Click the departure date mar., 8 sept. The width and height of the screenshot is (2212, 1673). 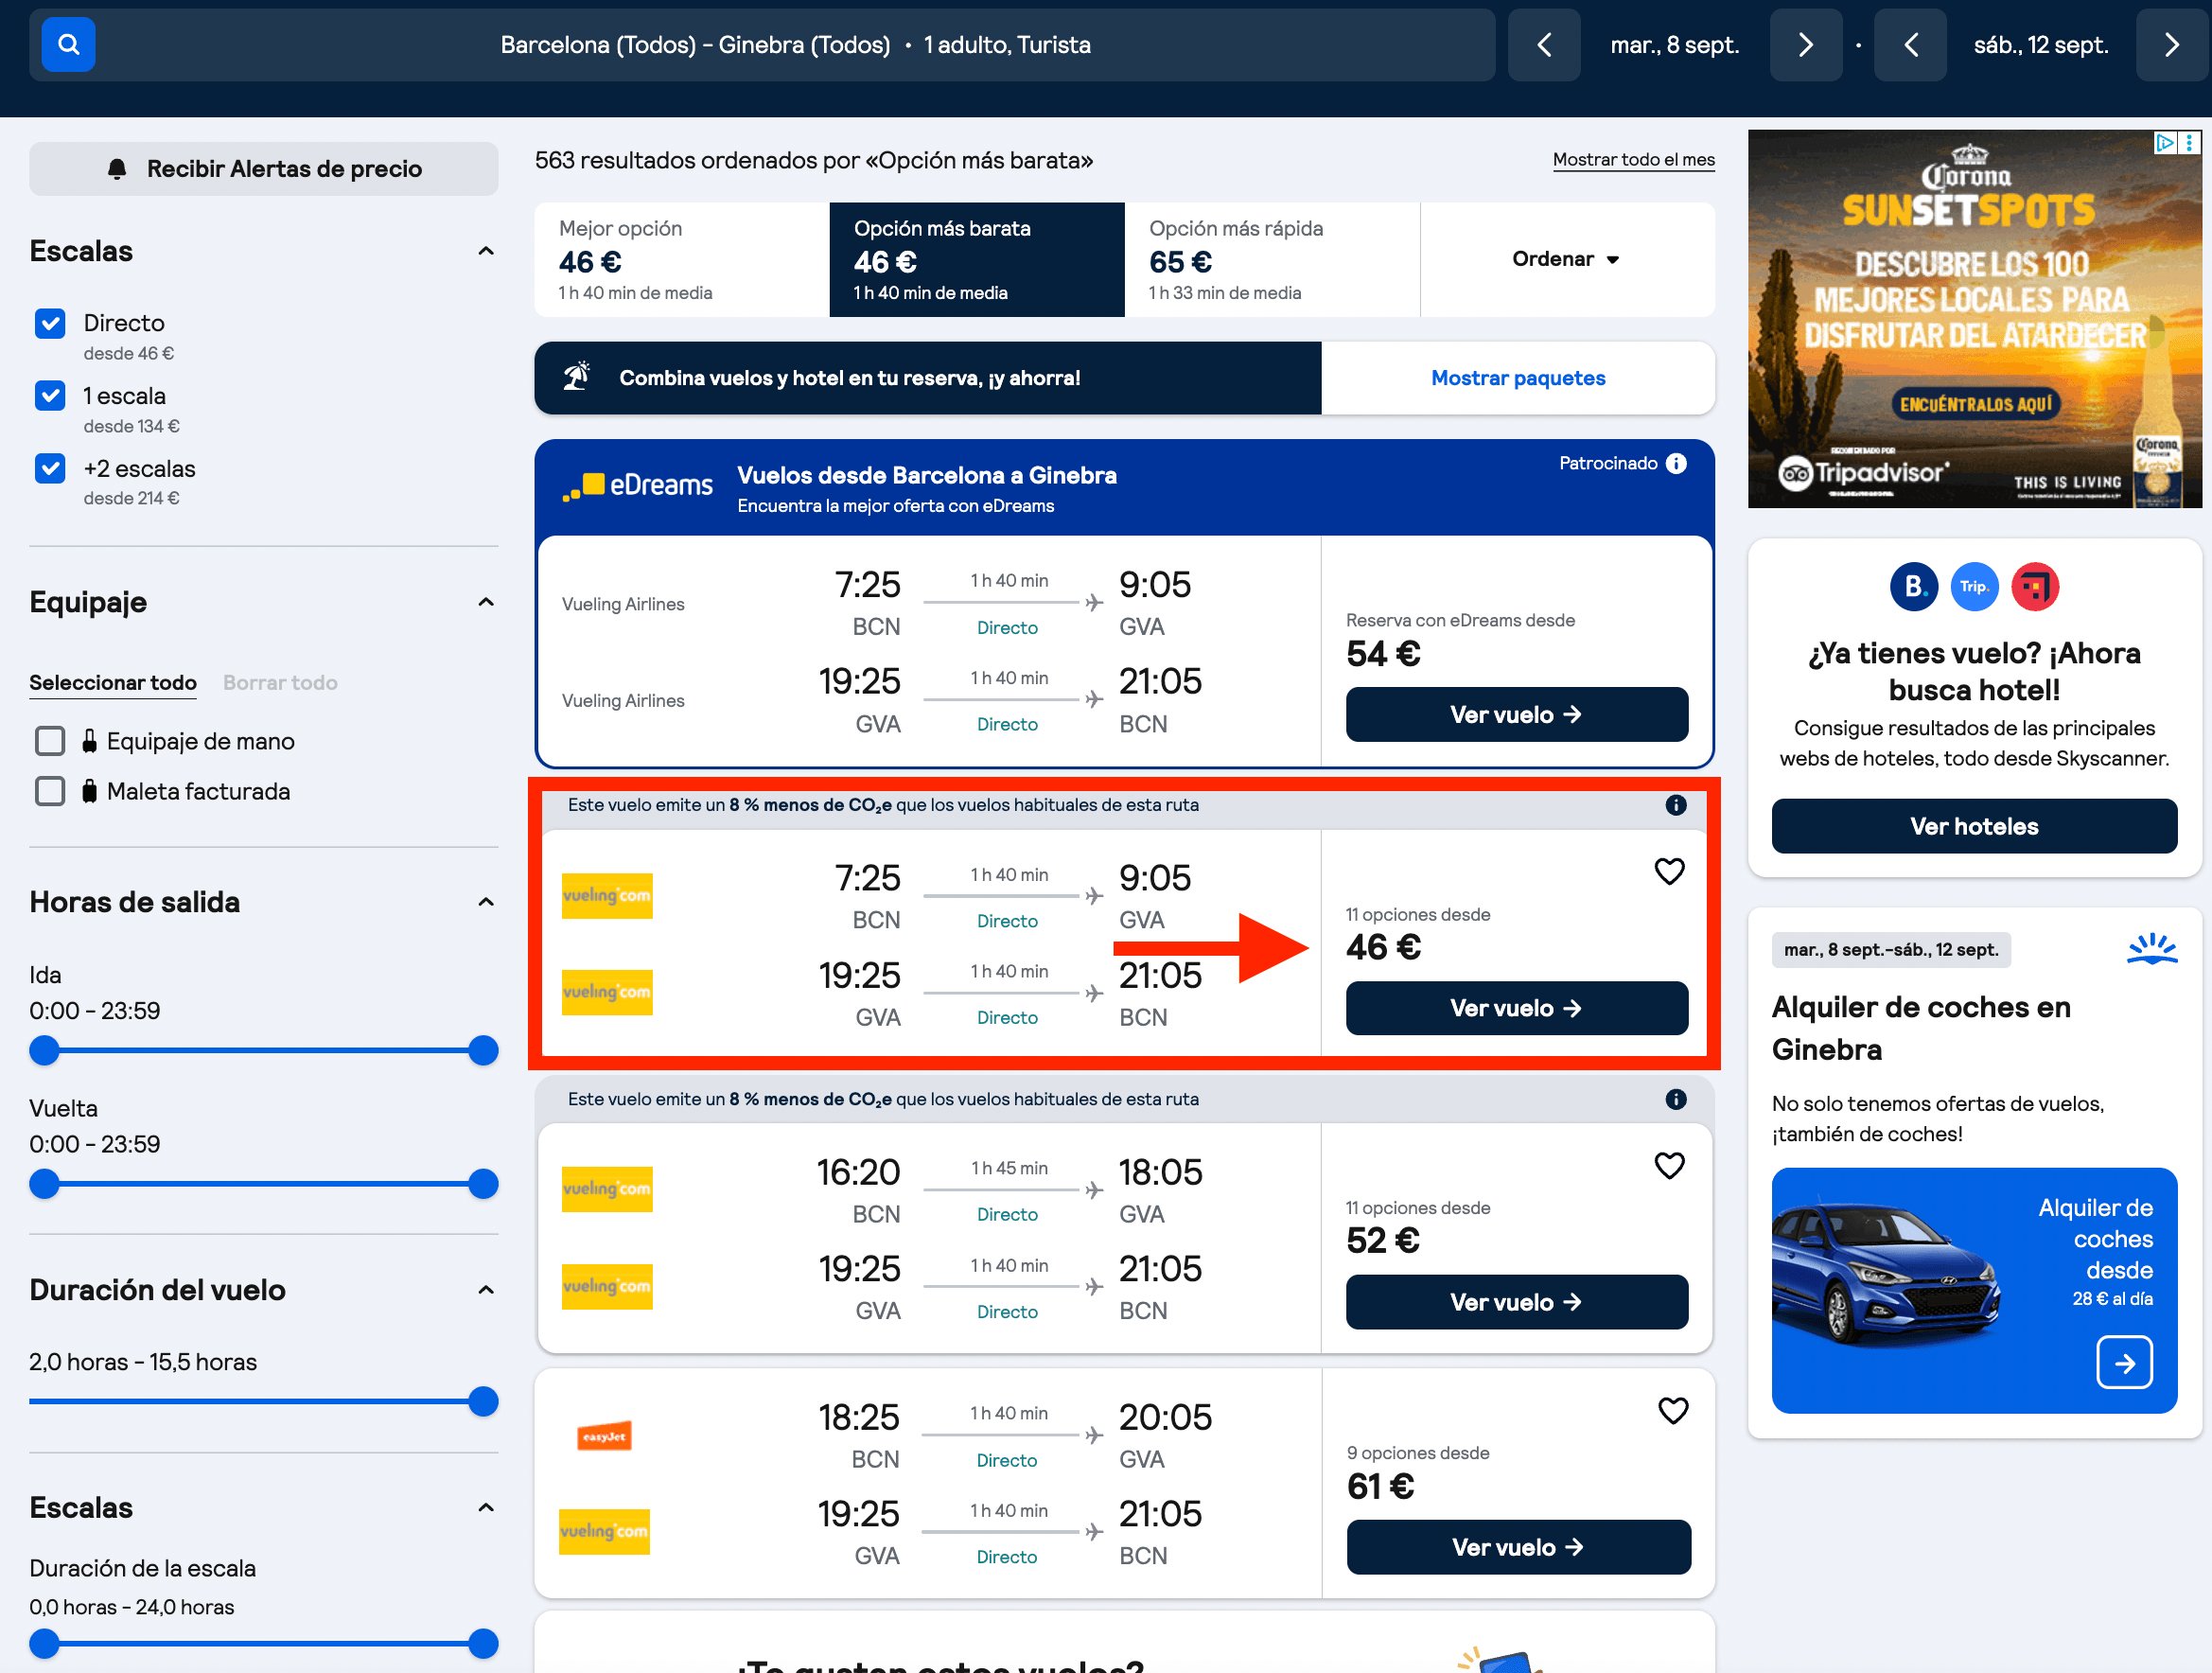[1675, 45]
